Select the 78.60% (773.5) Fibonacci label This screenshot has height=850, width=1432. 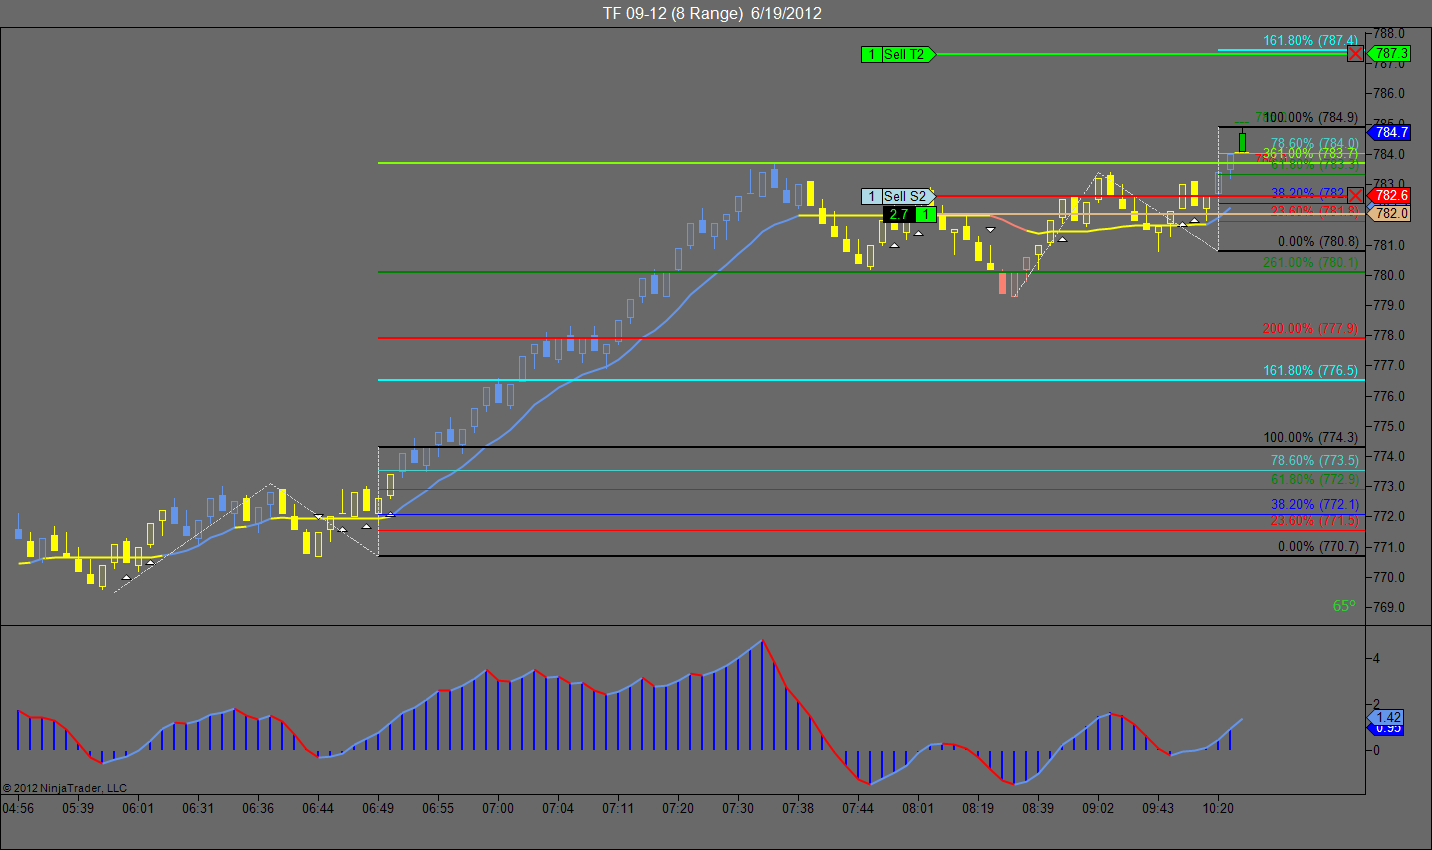click(1314, 460)
